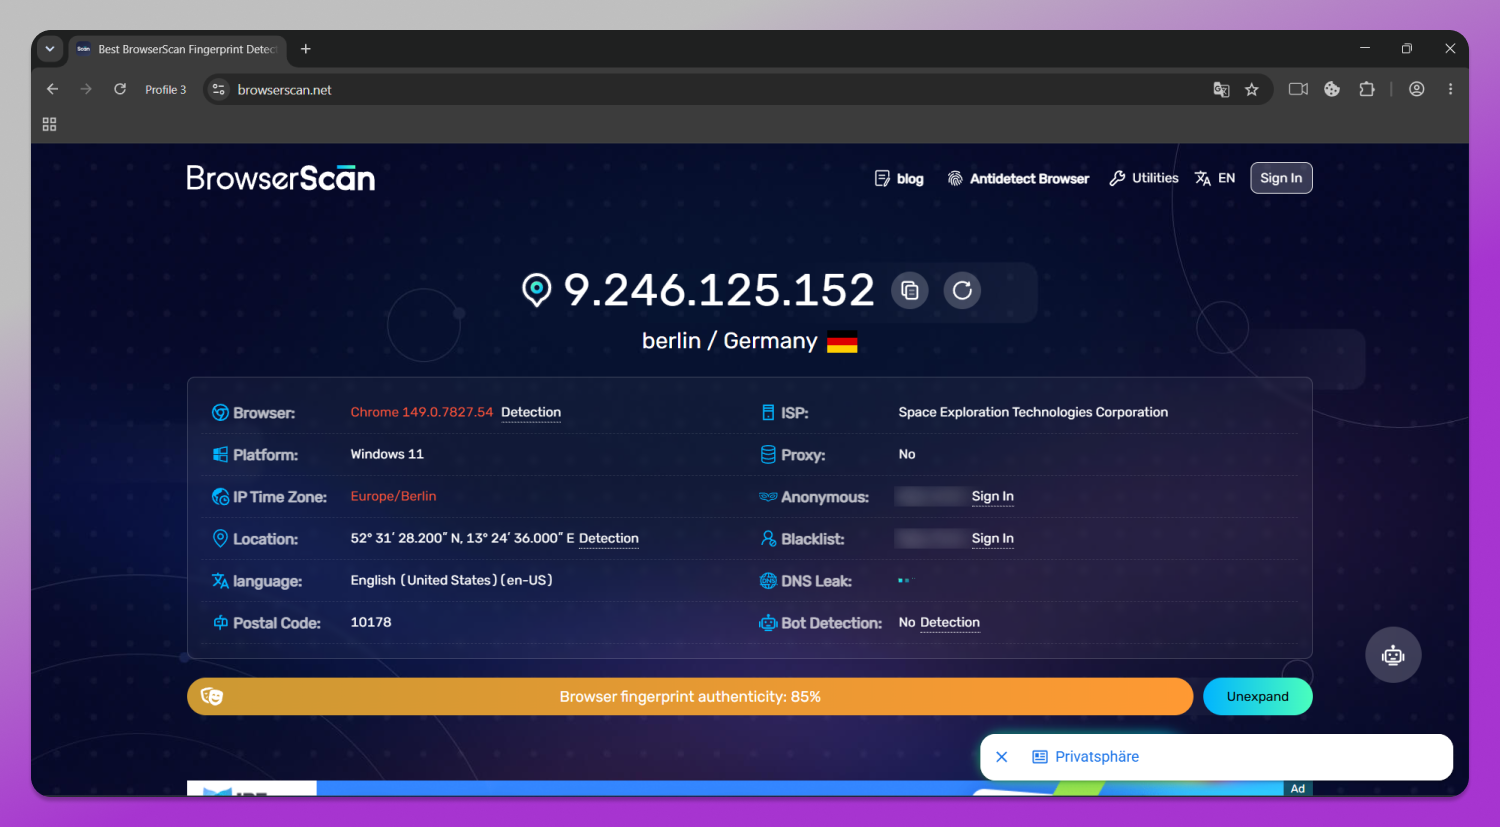Open the Antidetect Browser menu item

coord(1018,178)
